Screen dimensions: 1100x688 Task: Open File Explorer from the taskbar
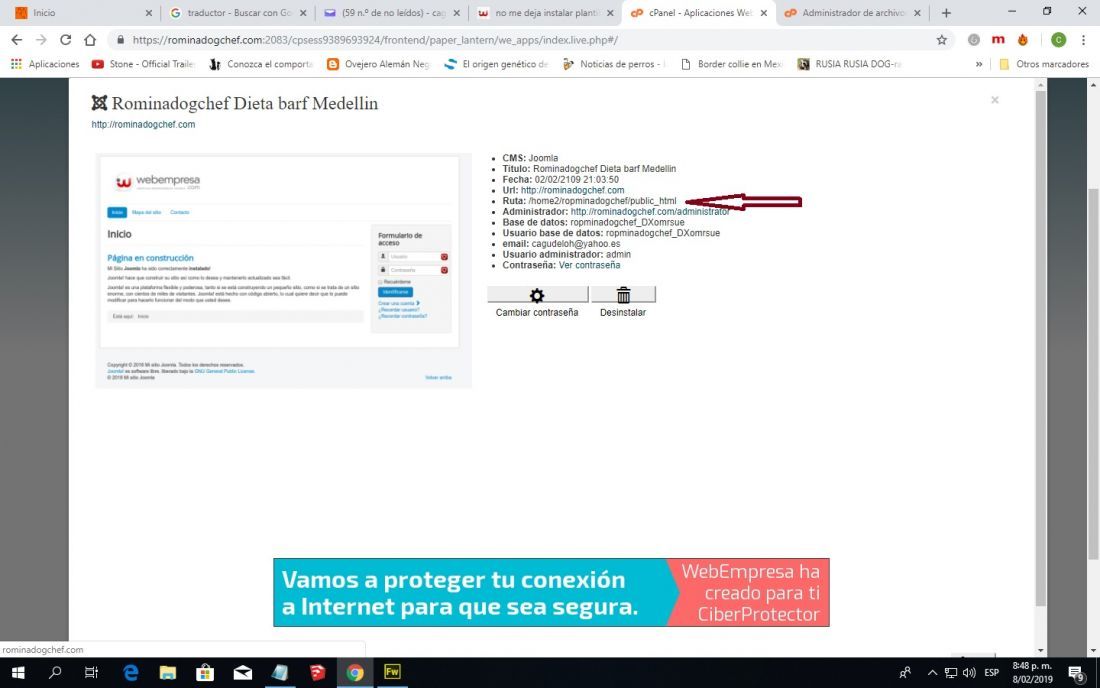168,673
